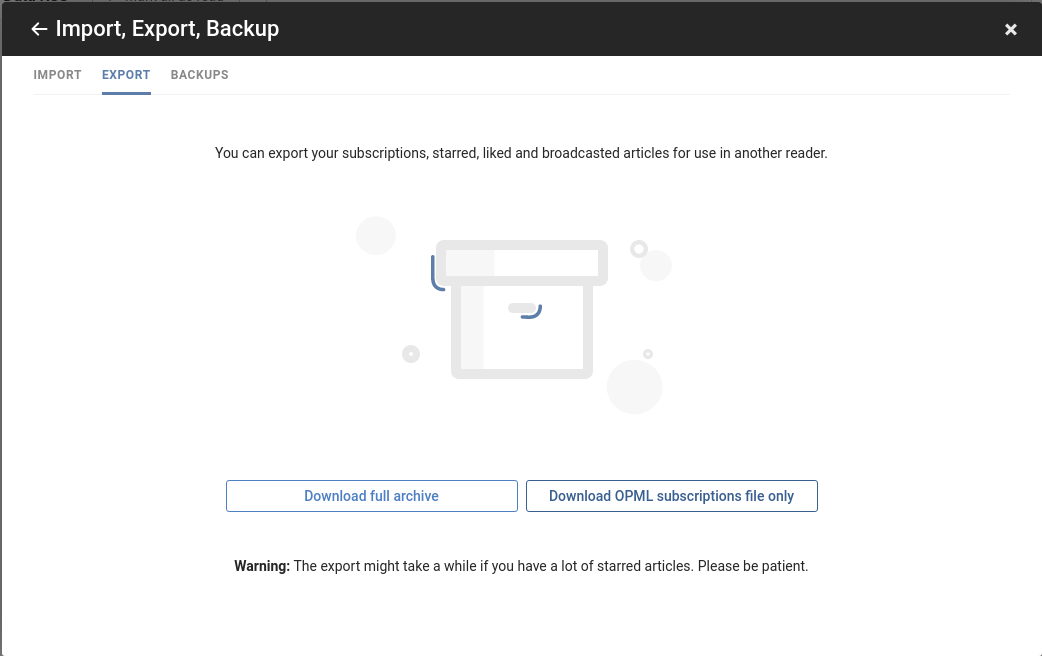
Task: Select the Export tab
Action: coord(126,75)
